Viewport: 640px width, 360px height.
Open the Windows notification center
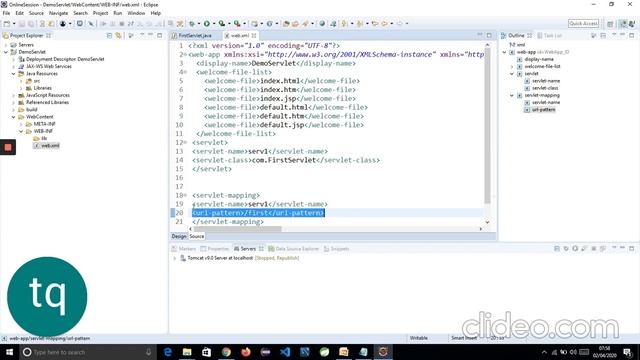(628, 352)
